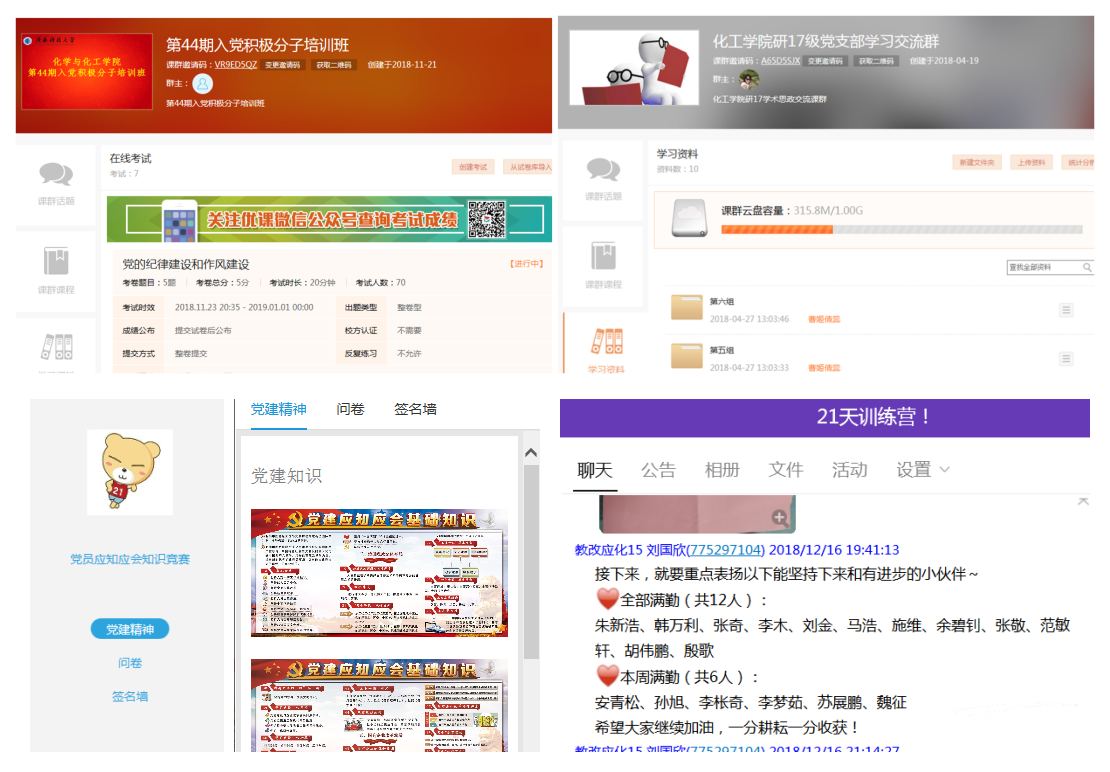
Task: Open 课群话题 chat icon in the 第44期 panel
Action: pos(56,176)
